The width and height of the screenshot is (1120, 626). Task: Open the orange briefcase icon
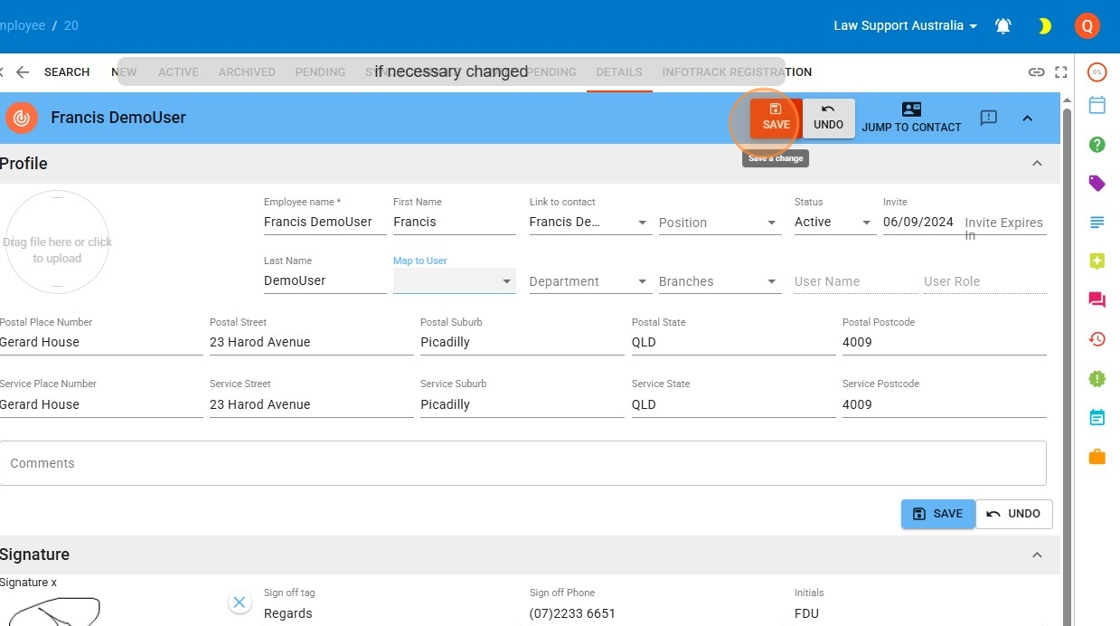1097,457
